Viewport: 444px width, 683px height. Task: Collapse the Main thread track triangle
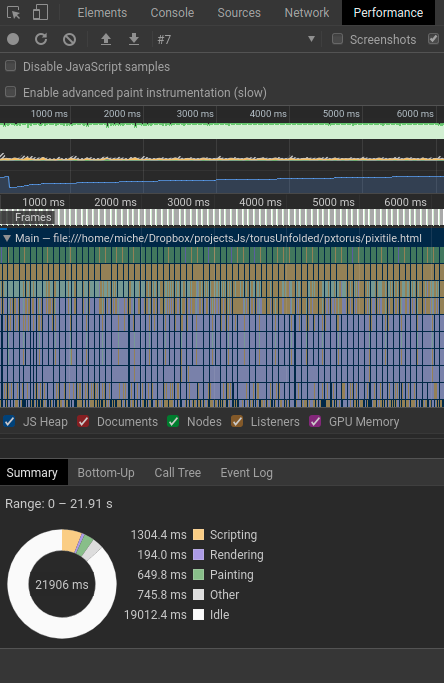coord(7,238)
